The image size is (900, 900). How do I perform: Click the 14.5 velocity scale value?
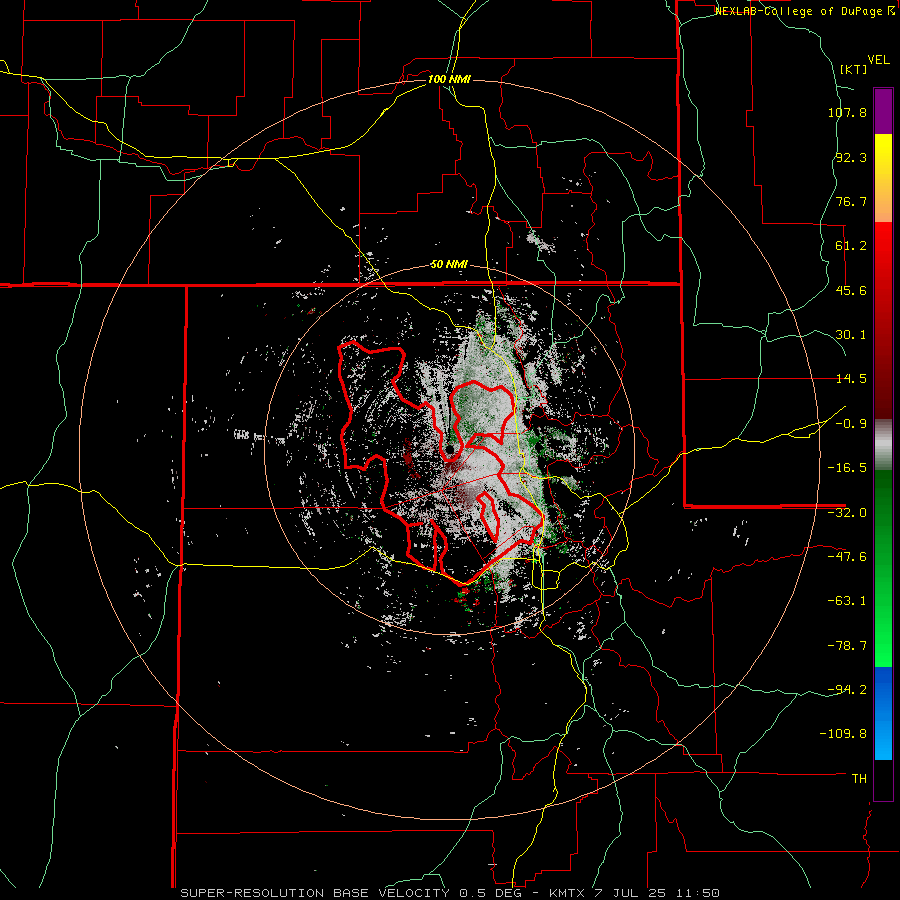tap(851, 379)
